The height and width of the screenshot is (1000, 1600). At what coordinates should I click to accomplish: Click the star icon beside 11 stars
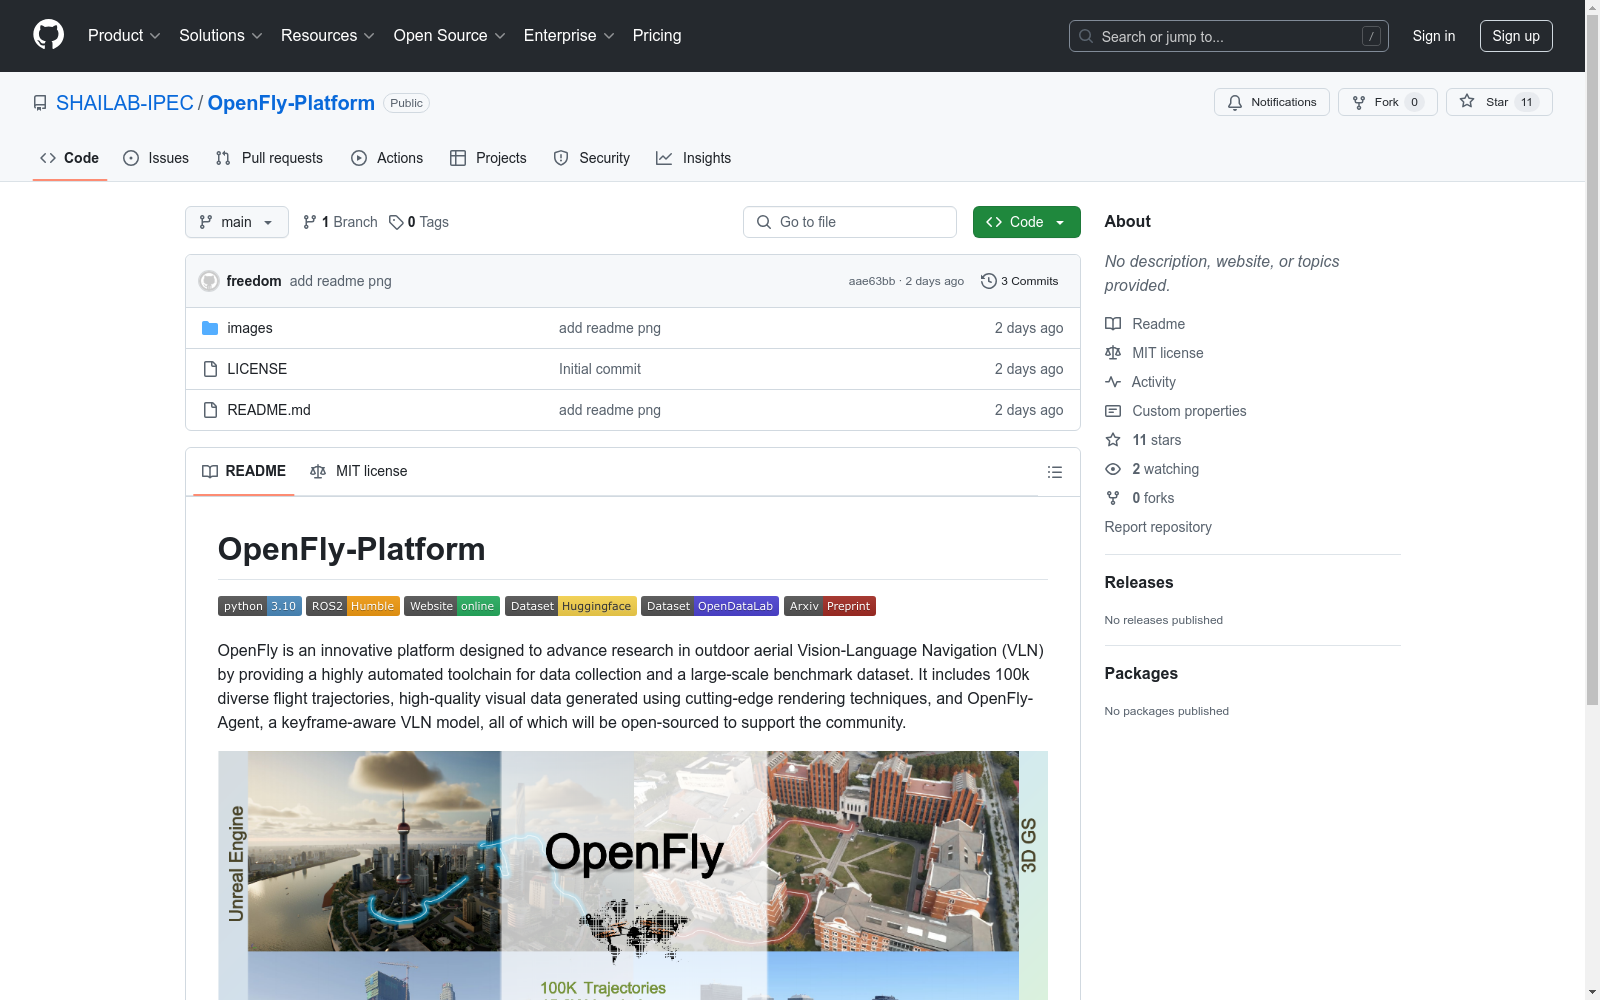(x=1113, y=440)
